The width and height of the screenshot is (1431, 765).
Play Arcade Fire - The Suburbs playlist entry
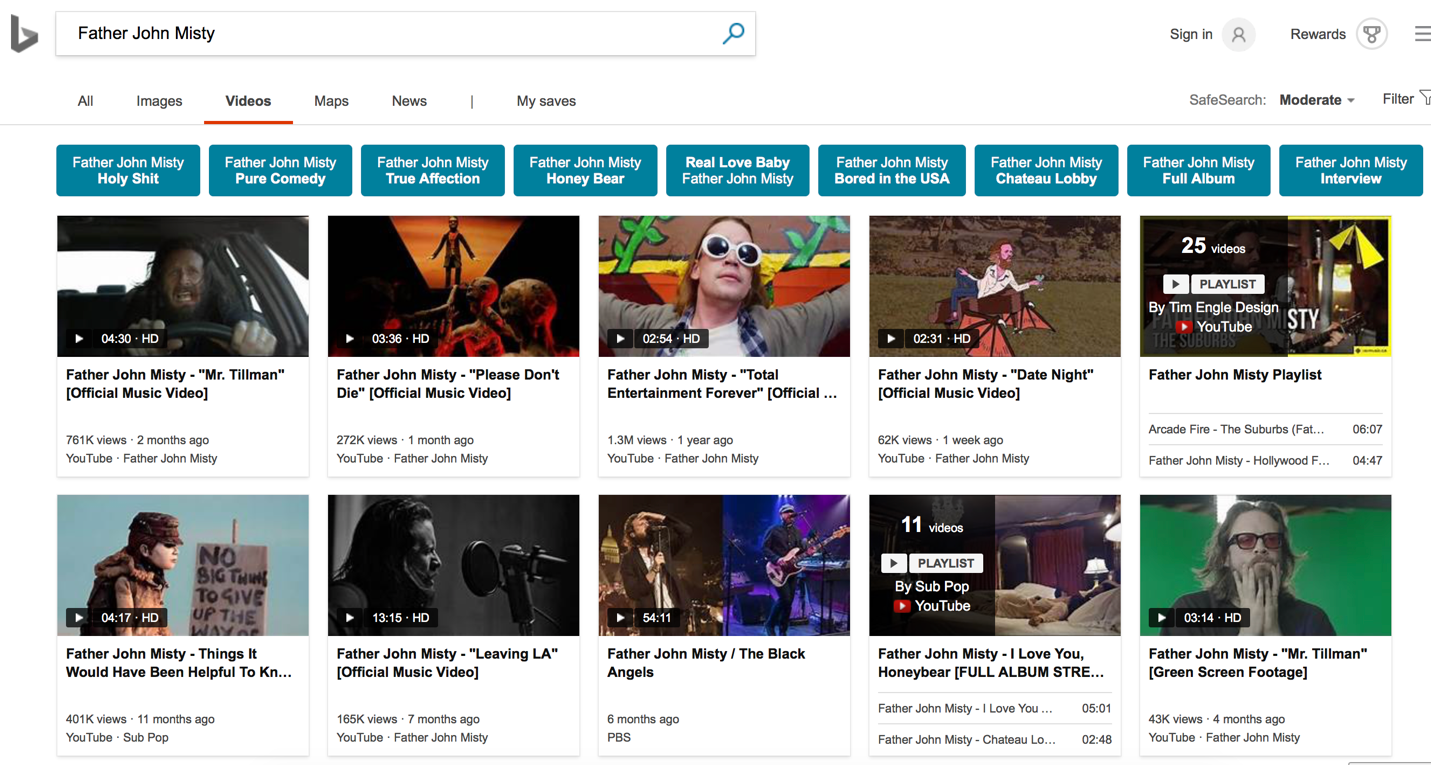pyautogui.click(x=1265, y=429)
